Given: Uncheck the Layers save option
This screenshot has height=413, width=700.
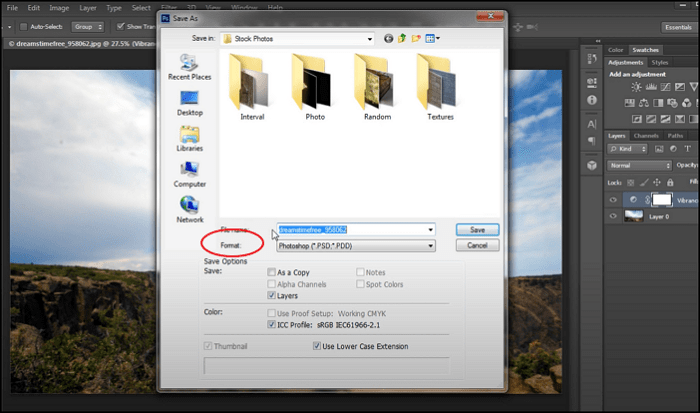Looking at the screenshot, I should pos(271,295).
